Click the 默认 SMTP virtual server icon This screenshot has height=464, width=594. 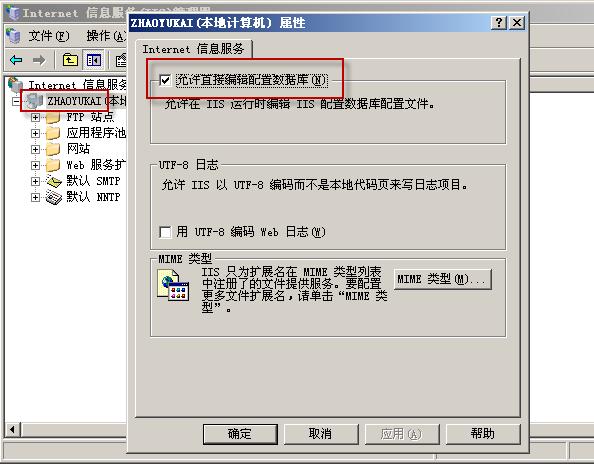tap(54, 181)
